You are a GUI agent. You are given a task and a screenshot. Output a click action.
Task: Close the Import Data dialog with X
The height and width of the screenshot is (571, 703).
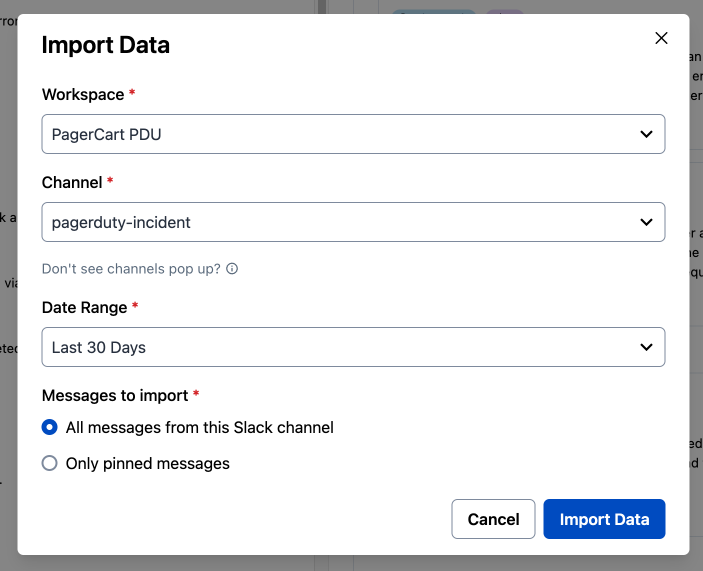[661, 38]
